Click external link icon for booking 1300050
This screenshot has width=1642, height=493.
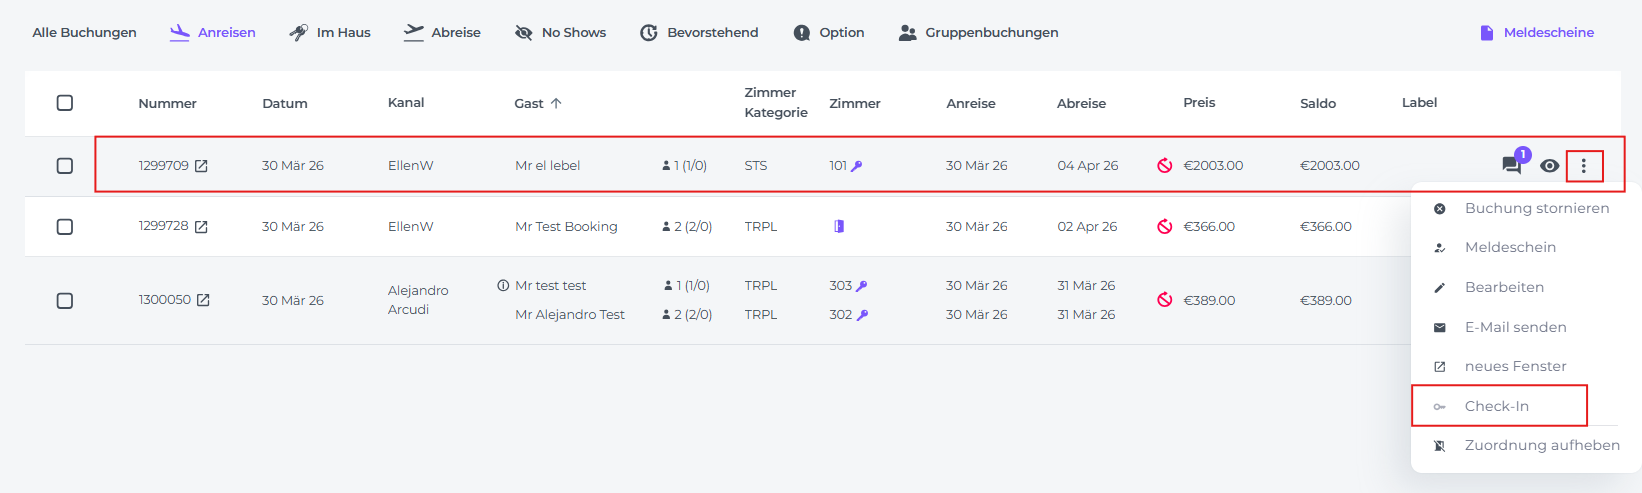point(203,300)
